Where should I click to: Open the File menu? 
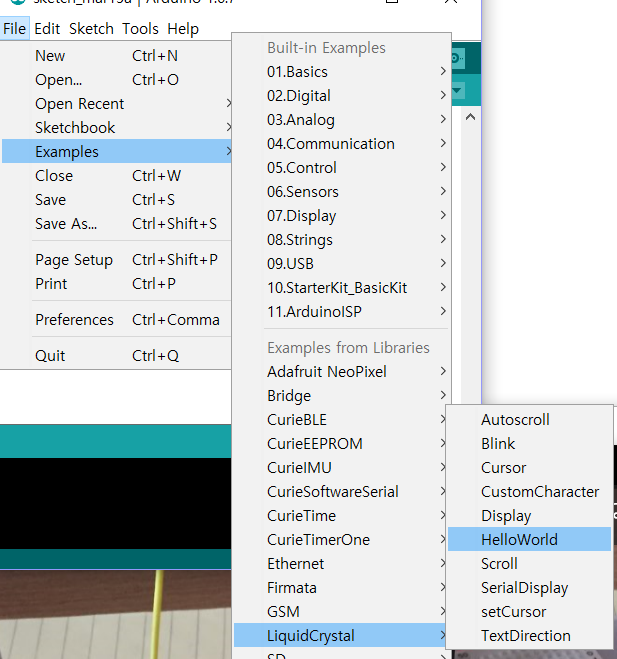coord(15,29)
